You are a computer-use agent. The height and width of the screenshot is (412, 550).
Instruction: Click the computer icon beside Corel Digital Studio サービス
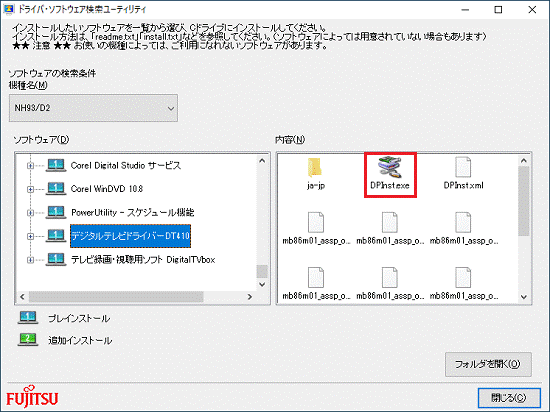pos(56,165)
